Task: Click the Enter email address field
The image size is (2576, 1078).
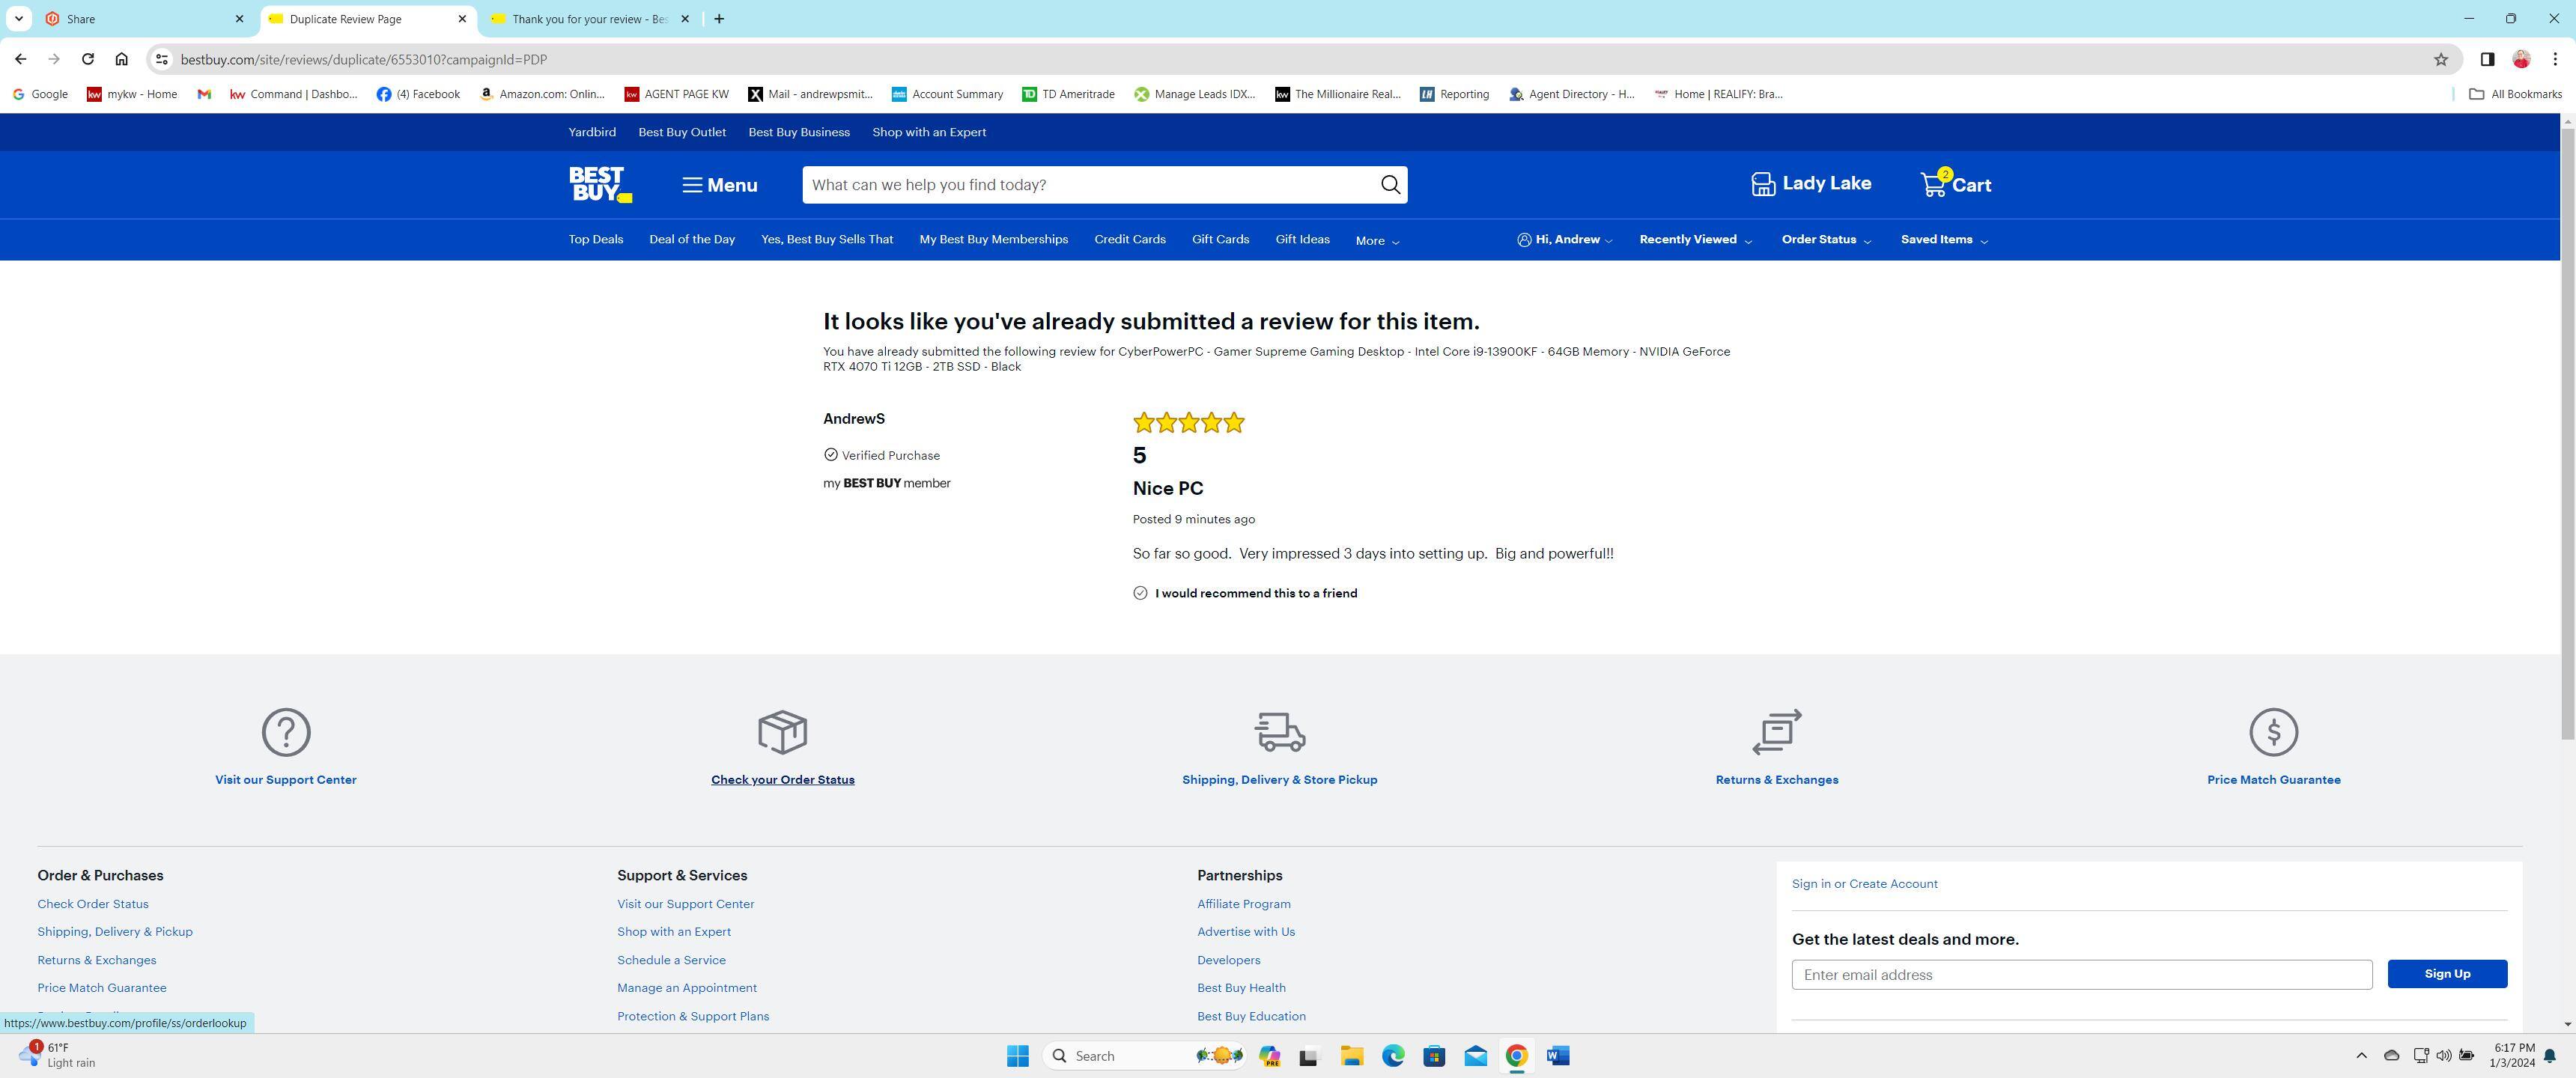Action: click(2081, 975)
